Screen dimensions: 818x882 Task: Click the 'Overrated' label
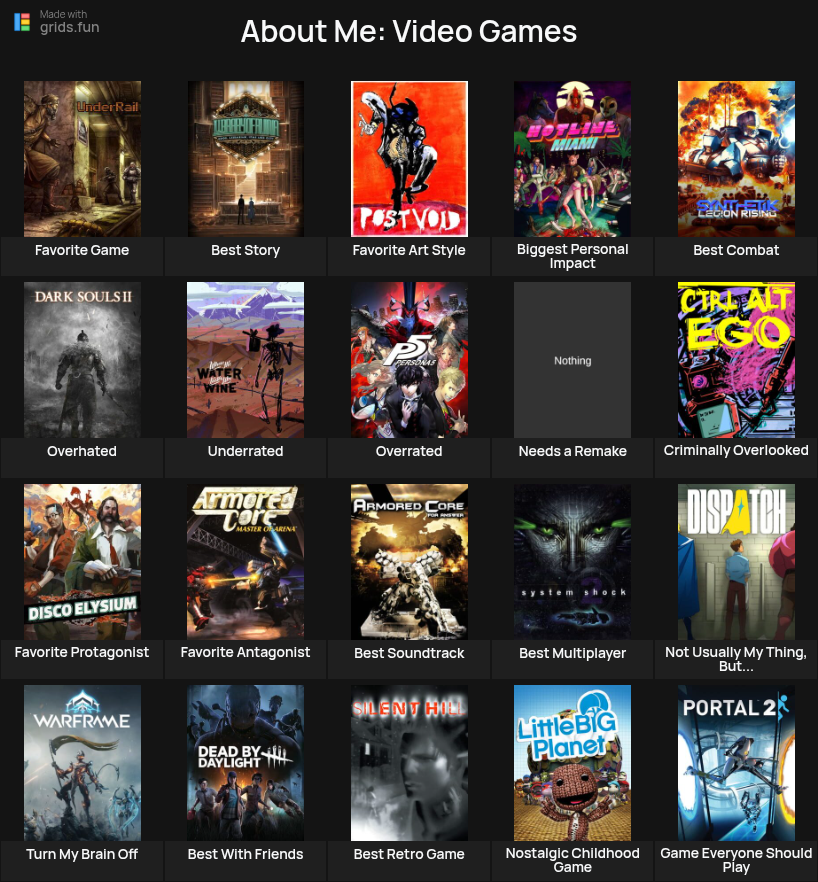tap(409, 451)
